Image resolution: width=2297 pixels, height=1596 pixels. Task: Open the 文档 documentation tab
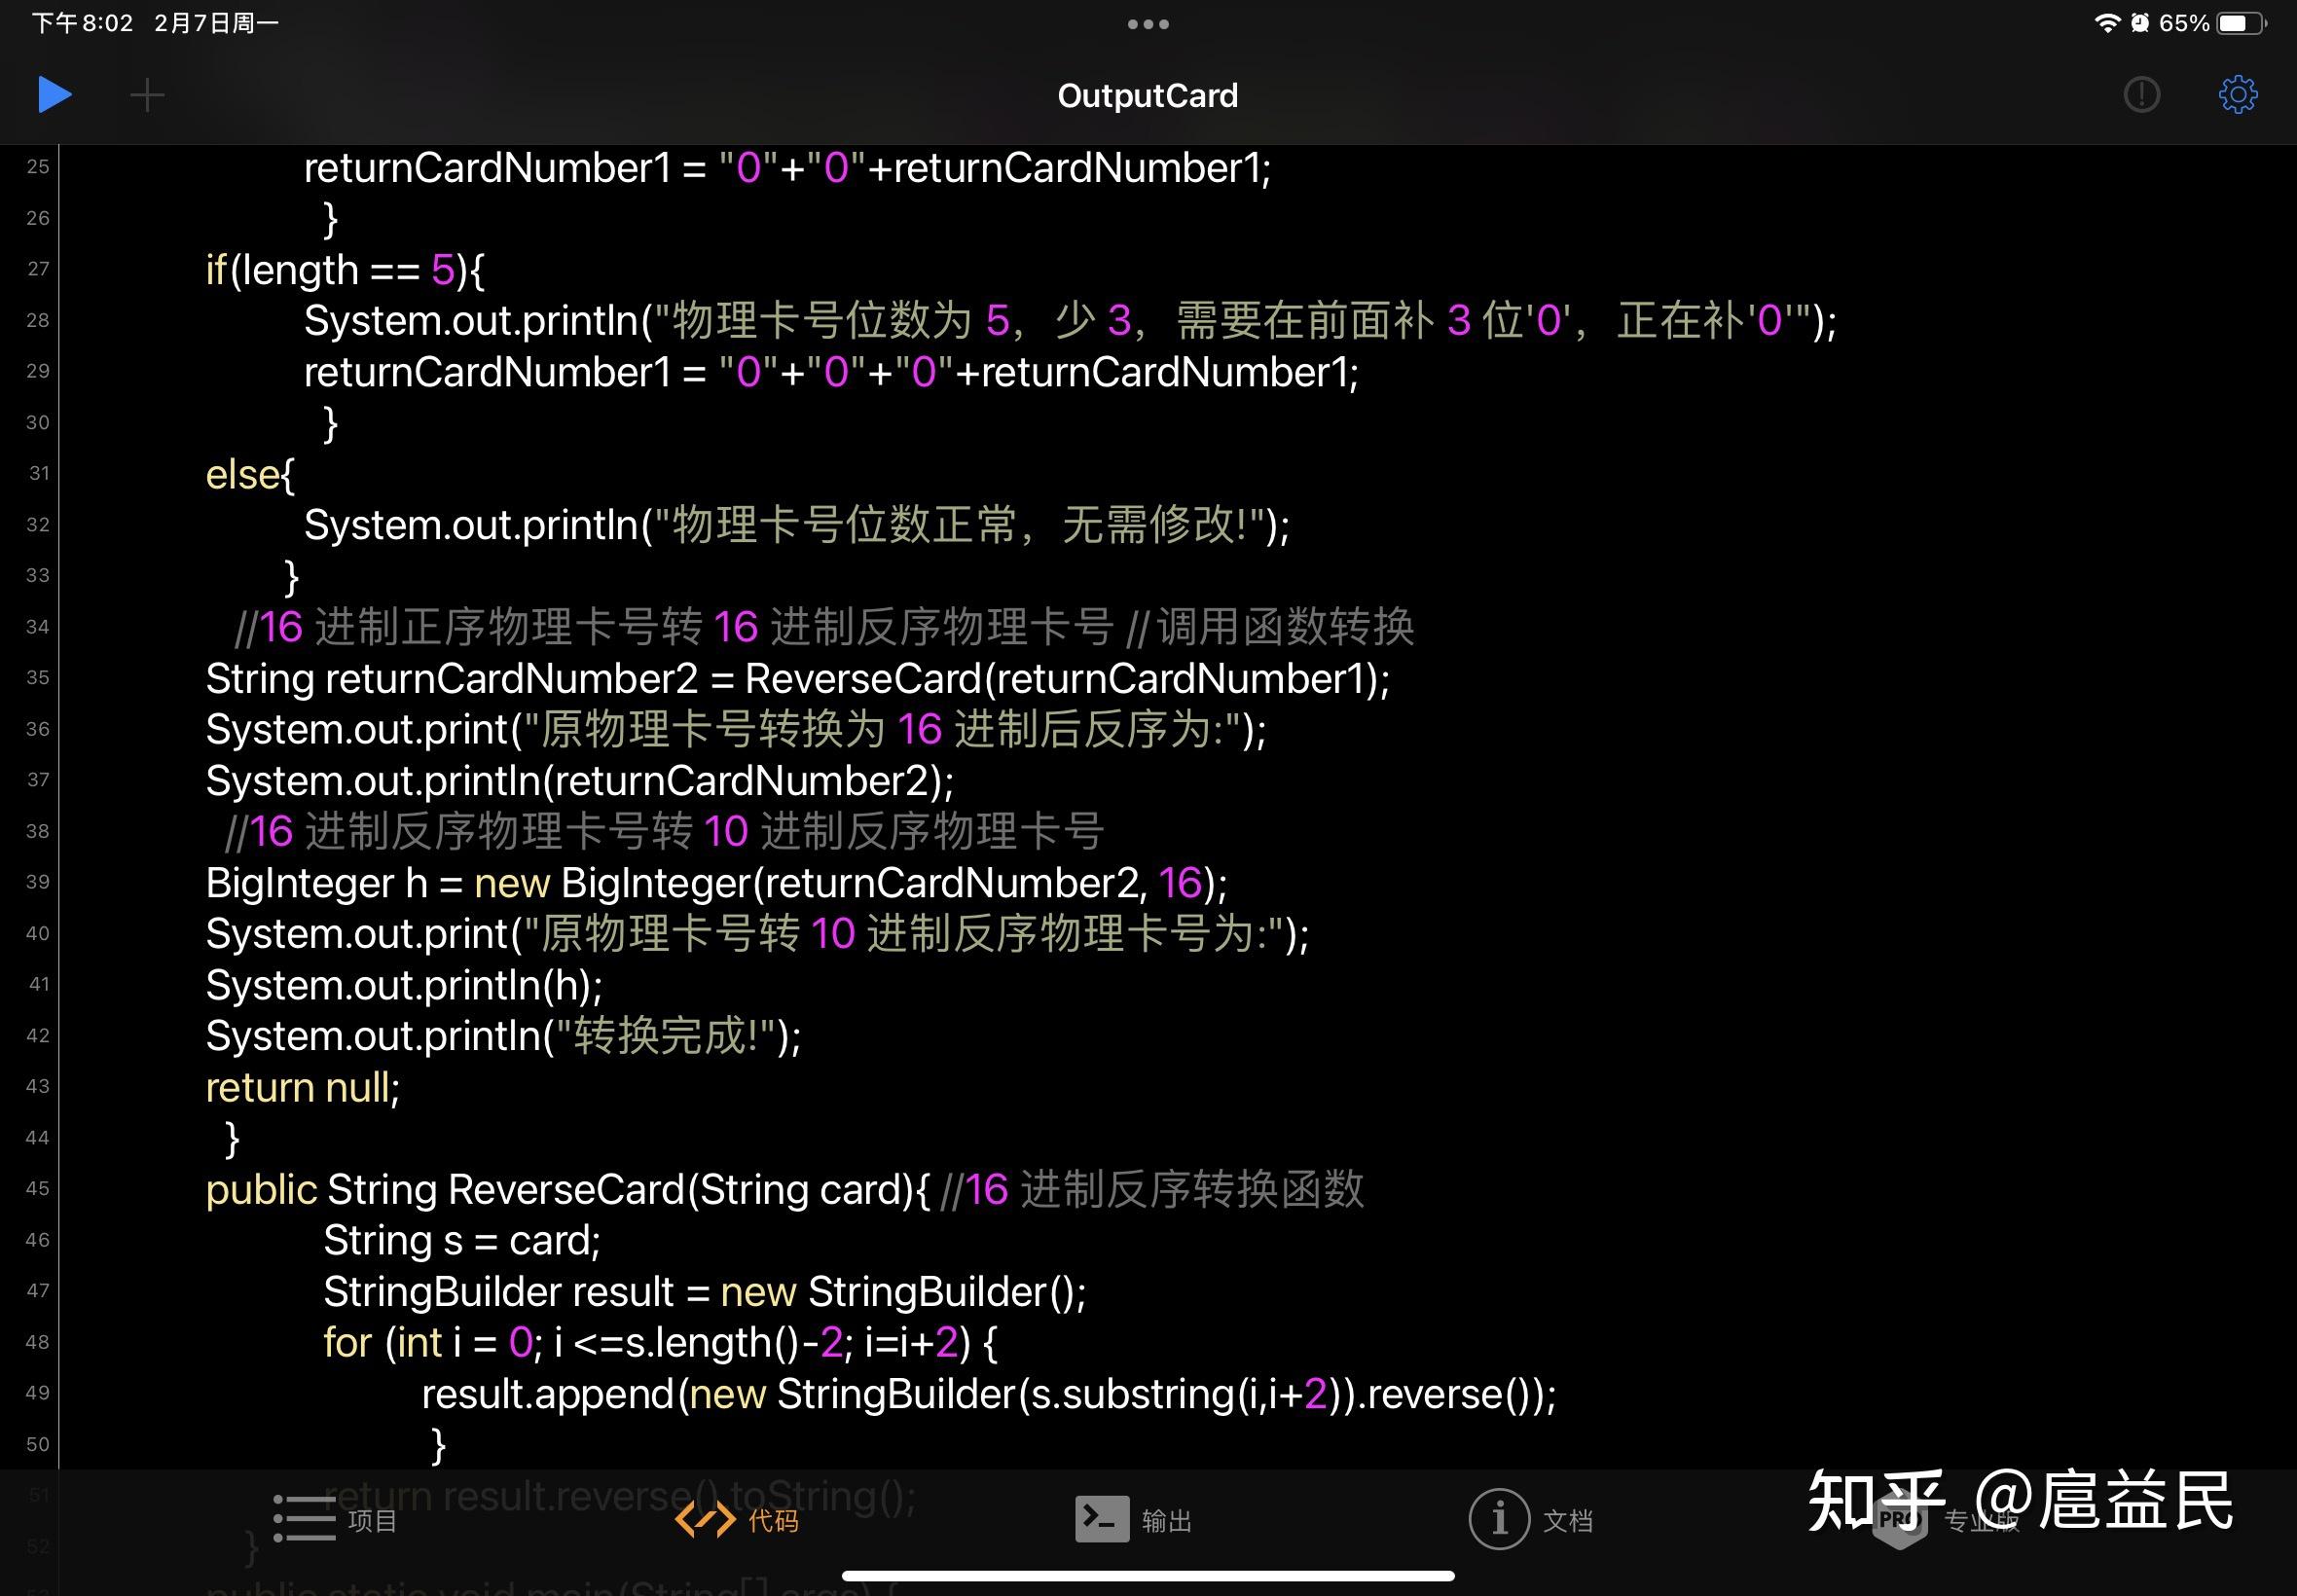1530,1519
